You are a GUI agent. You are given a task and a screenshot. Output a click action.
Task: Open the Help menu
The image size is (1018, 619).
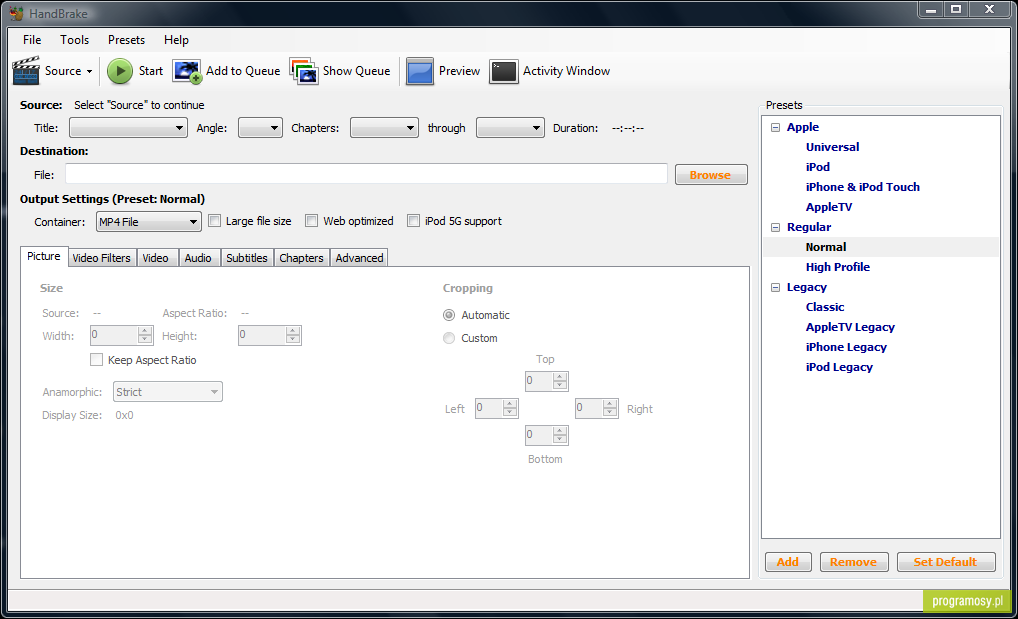coord(176,40)
